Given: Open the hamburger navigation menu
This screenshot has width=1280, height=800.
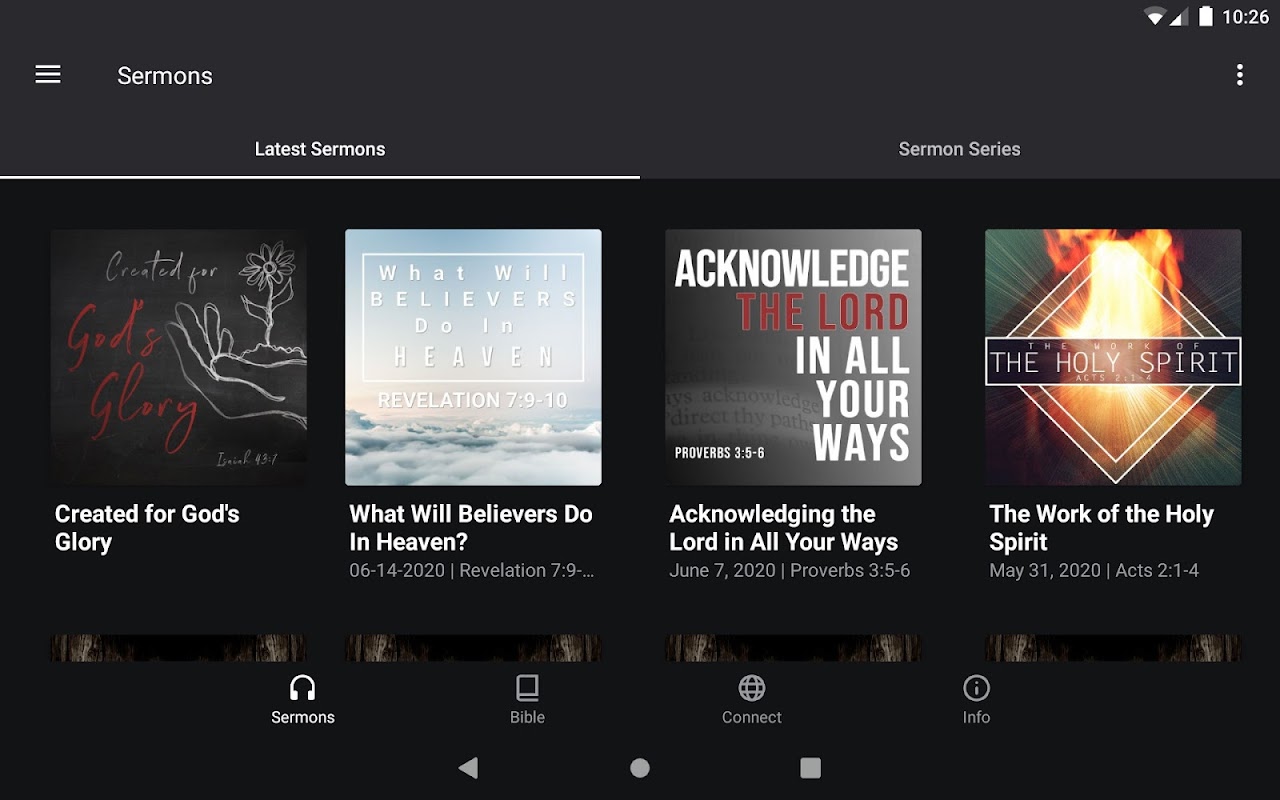Looking at the screenshot, I should (48, 75).
